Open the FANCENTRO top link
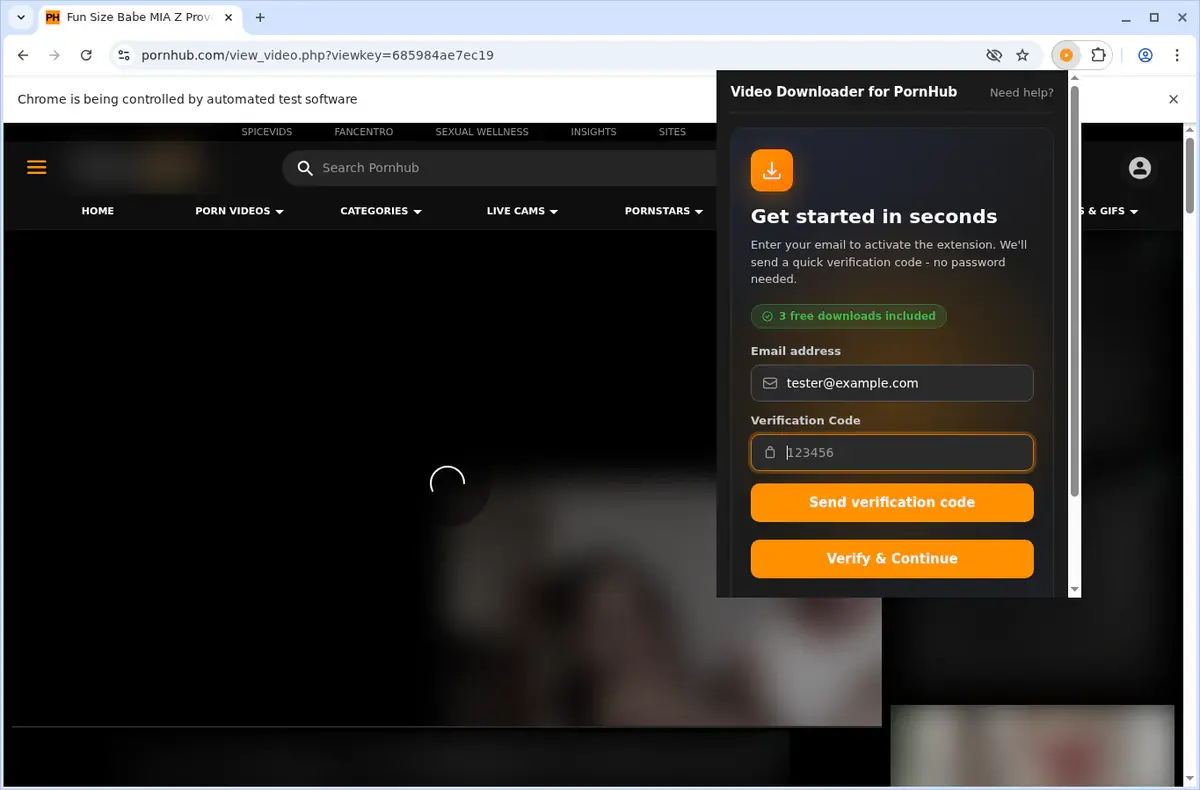 pos(364,132)
